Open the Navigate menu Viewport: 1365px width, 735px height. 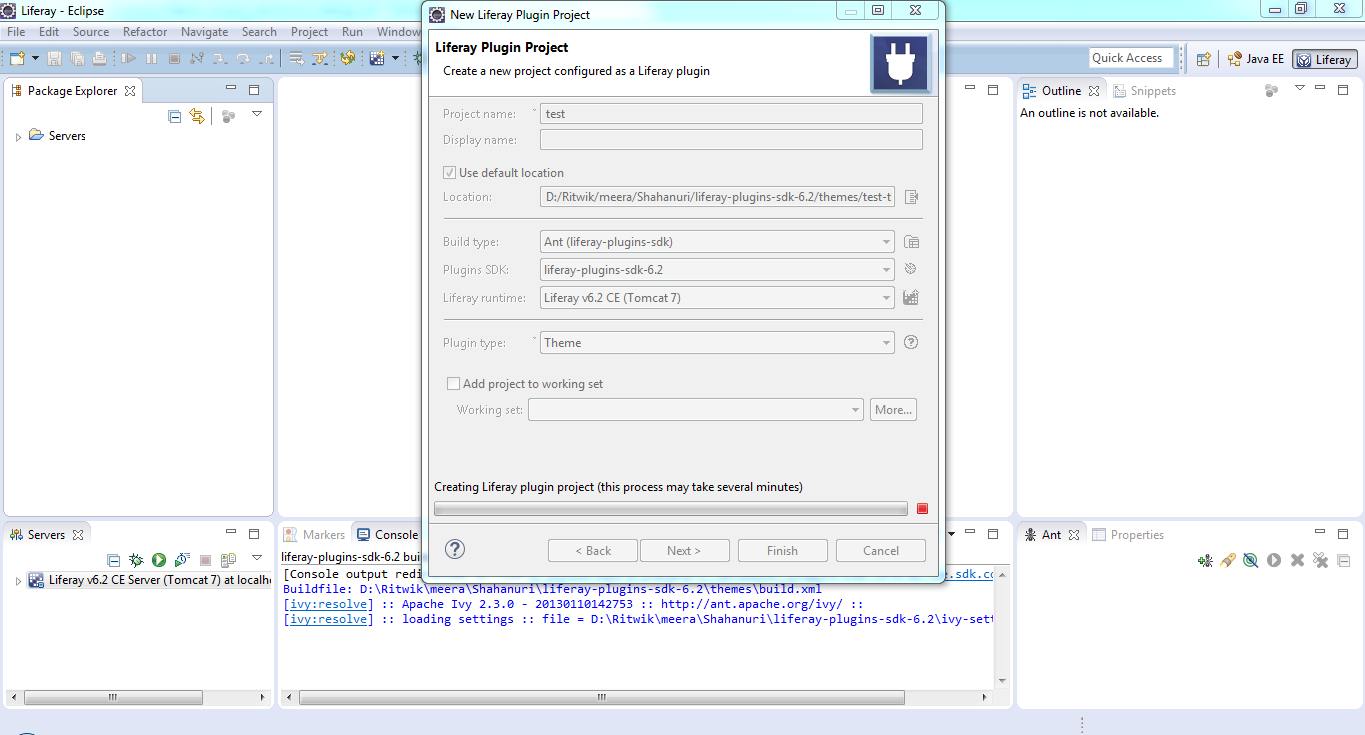205,32
